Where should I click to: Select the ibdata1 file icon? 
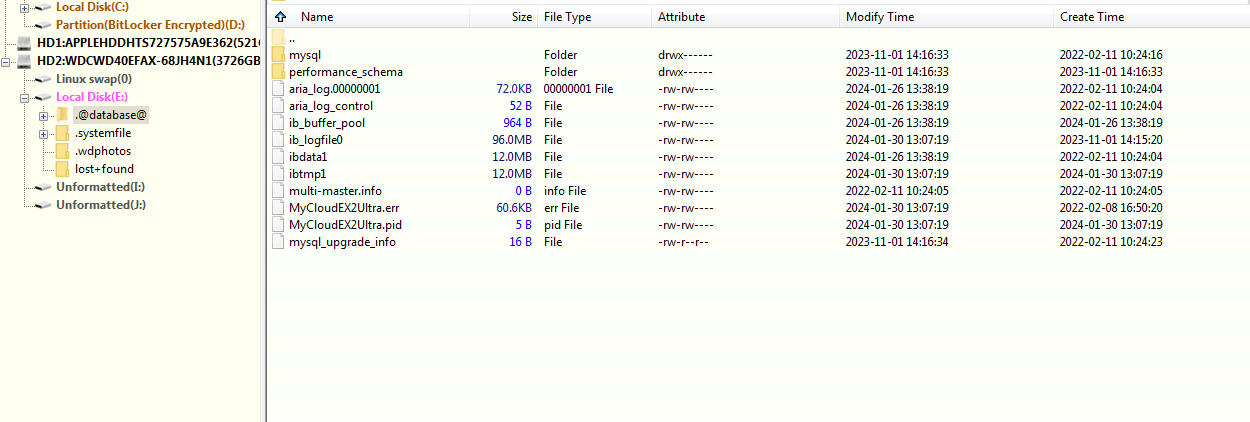(x=278, y=157)
